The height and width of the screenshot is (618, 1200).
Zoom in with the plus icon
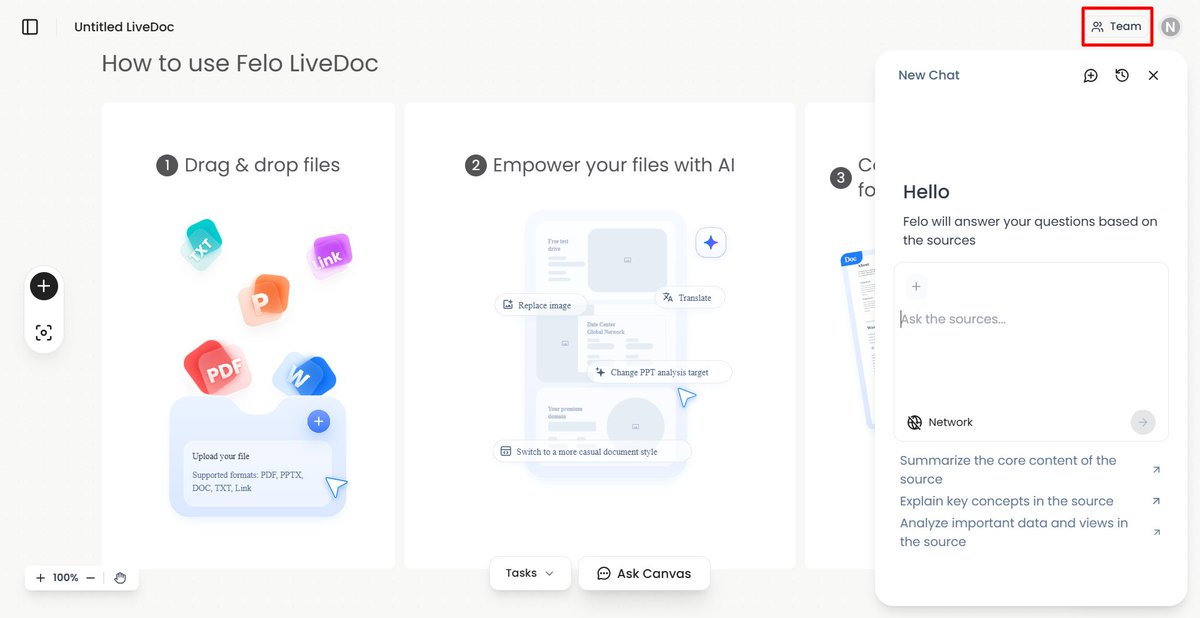coord(40,578)
